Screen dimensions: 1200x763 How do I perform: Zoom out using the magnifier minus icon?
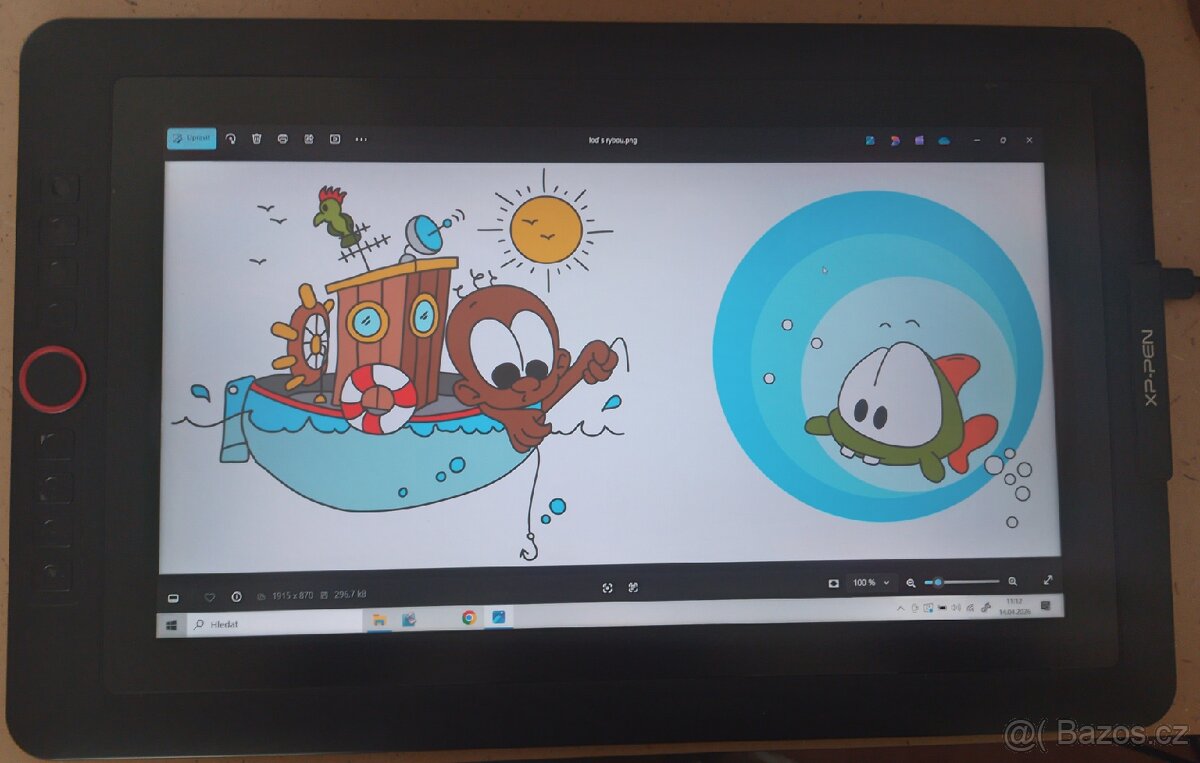coord(910,581)
